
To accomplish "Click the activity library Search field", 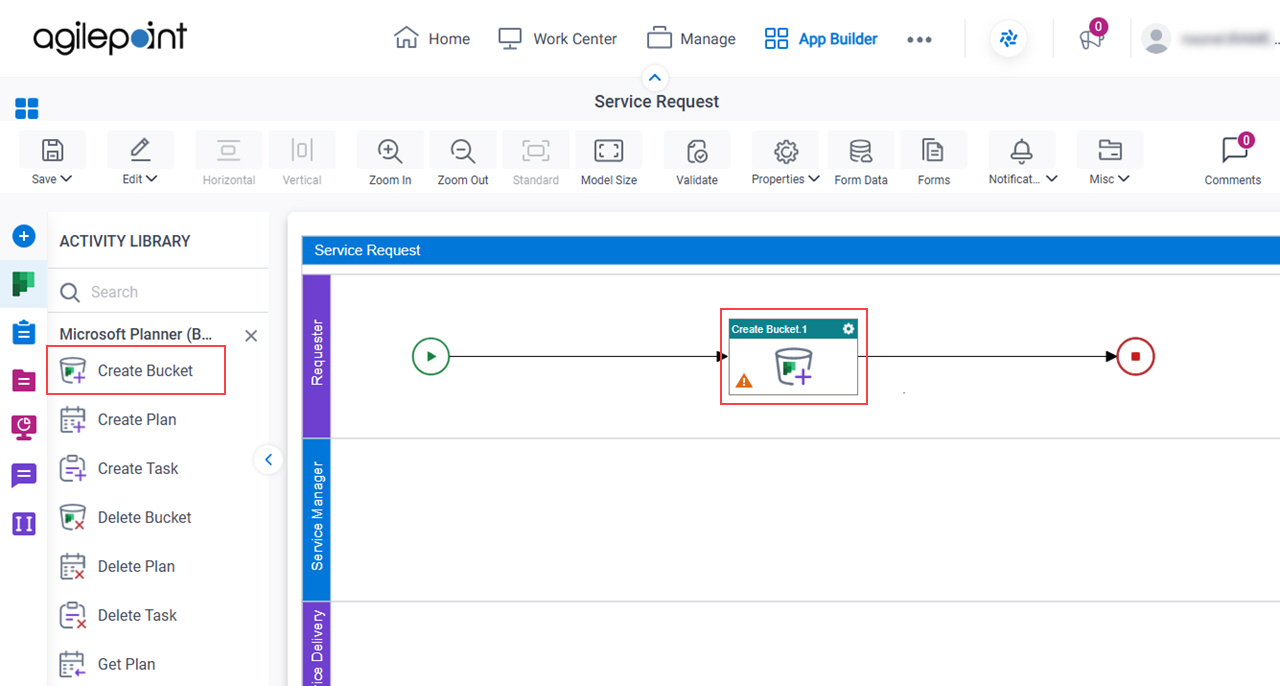I will (158, 292).
